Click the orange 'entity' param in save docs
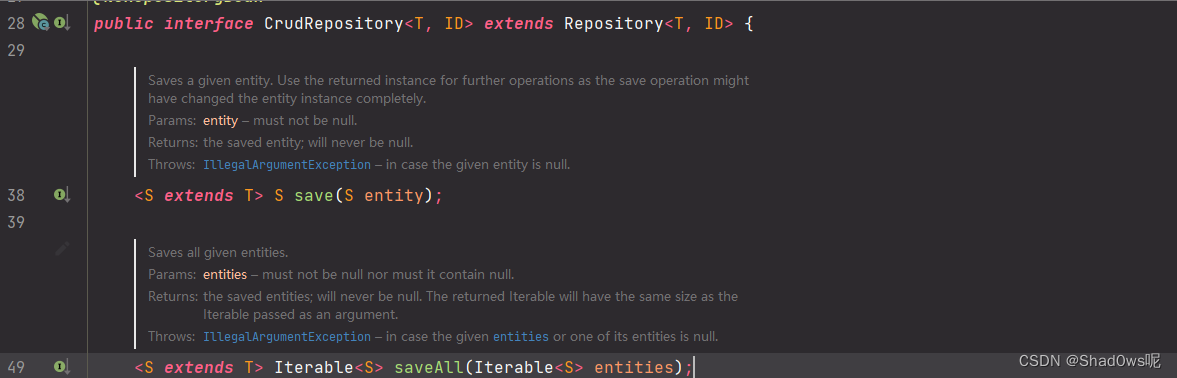Viewport: 1177px width, 378px height. [x=220, y=120]
